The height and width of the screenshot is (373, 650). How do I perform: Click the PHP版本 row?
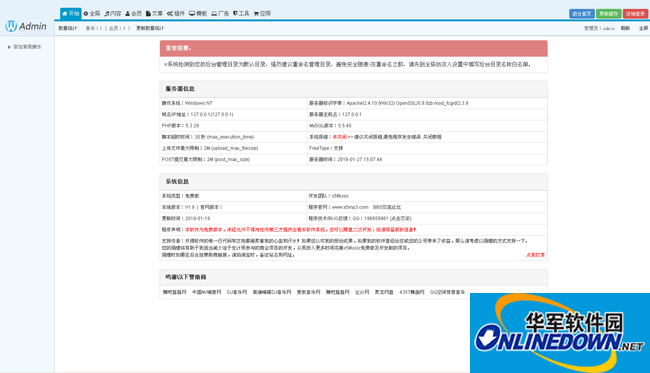click(233, 126)
